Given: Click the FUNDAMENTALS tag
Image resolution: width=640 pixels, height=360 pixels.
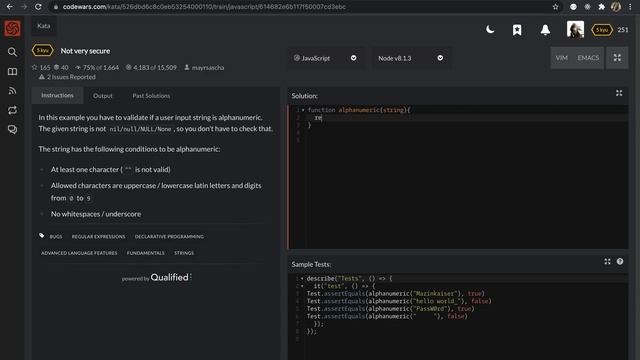Looking at the screenshot, I should tap(146, 253).
